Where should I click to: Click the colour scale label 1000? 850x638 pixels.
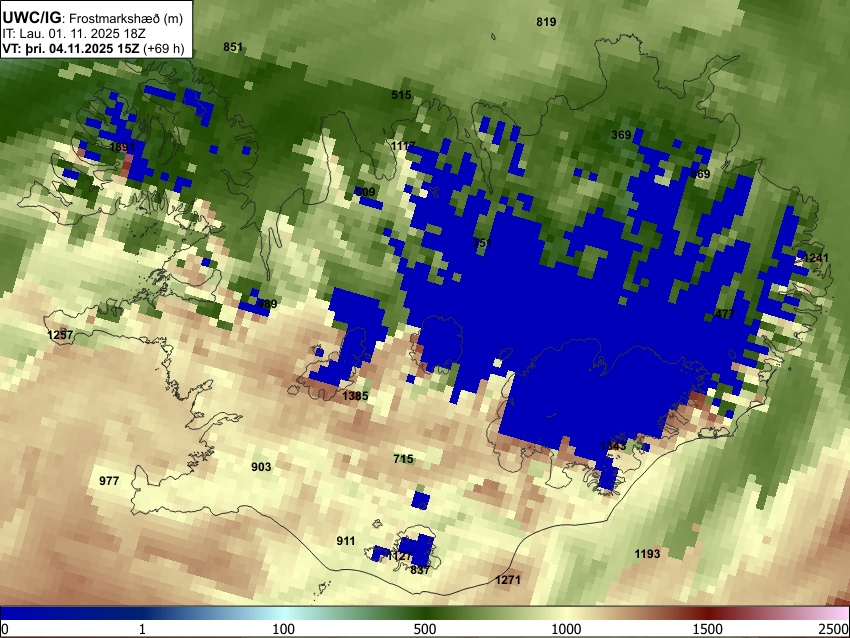click(566, 629)
